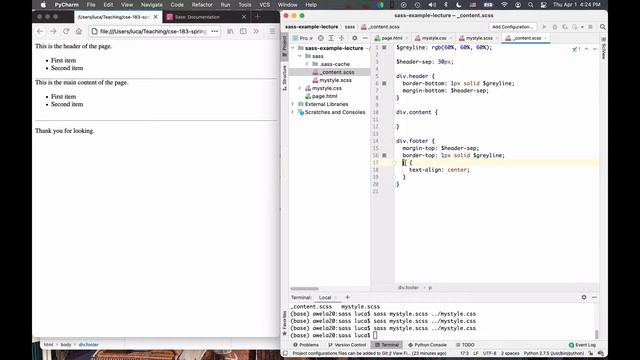Click Add Configuration button

[x=512, y=27]
